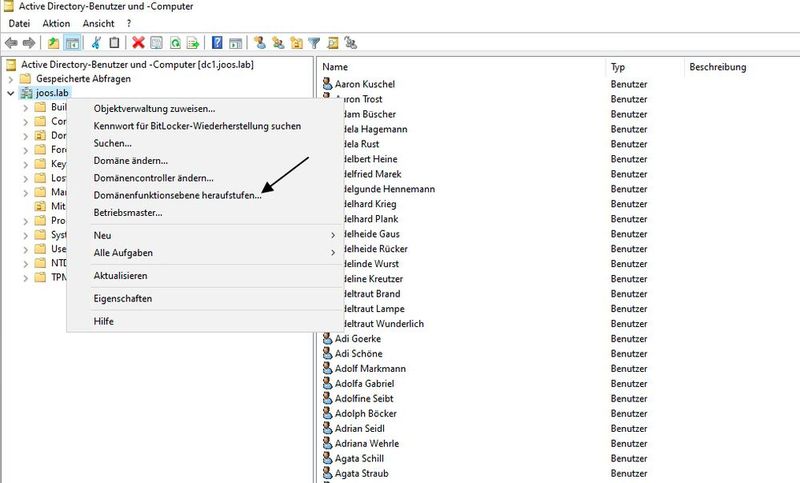The height and width of the screenshot is (483, 800).
Task: Choose Domänenfunktionsebene heraufstufen from context menu
Action: point(177,195)
